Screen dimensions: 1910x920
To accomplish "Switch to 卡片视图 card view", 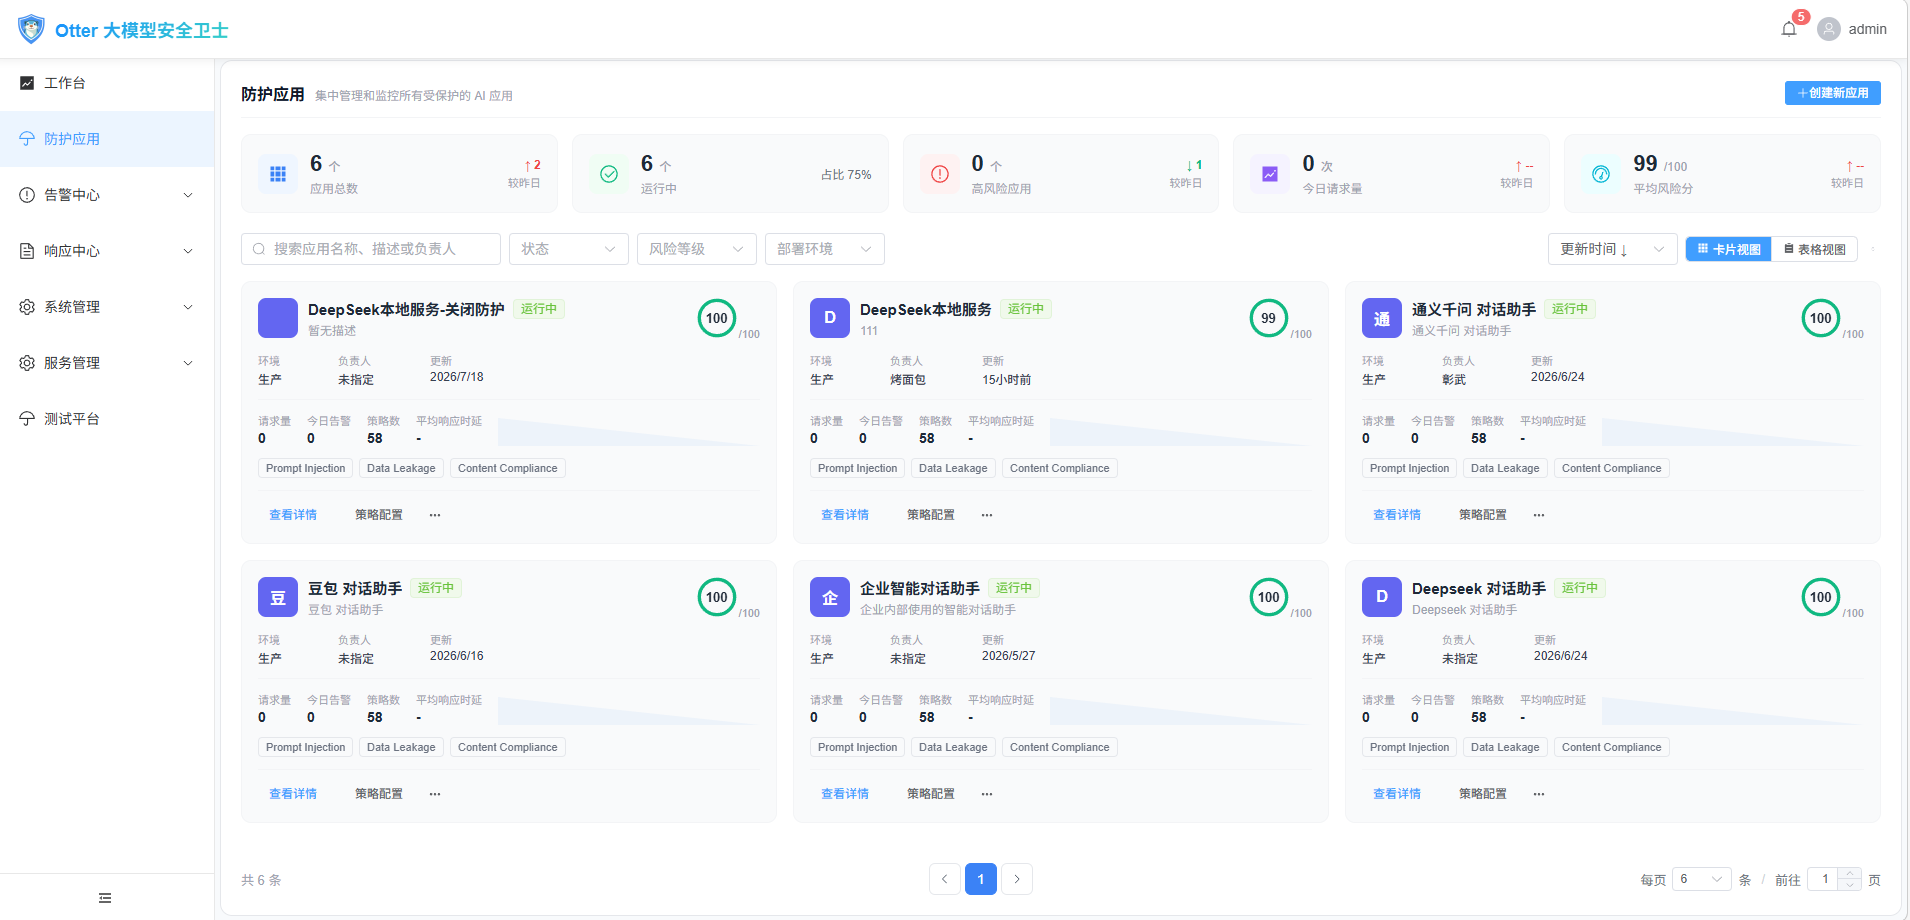I will click(1729, 249).
